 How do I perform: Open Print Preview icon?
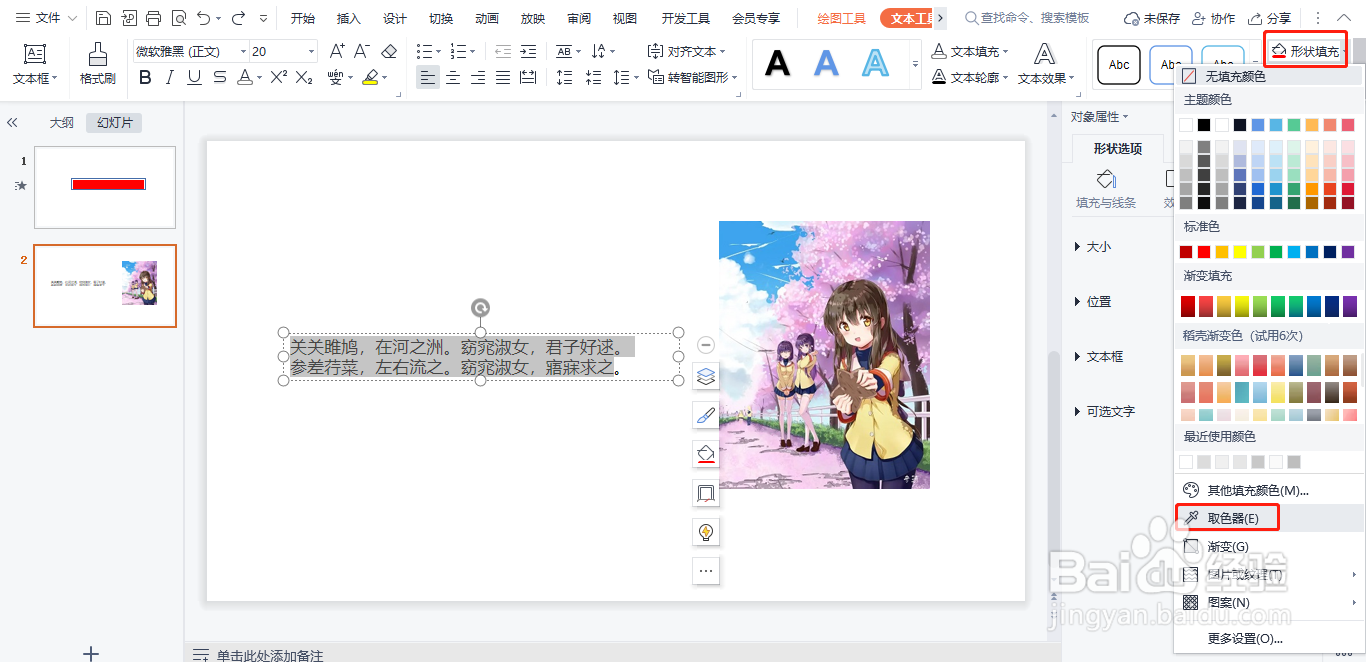(x=178, y=18)
